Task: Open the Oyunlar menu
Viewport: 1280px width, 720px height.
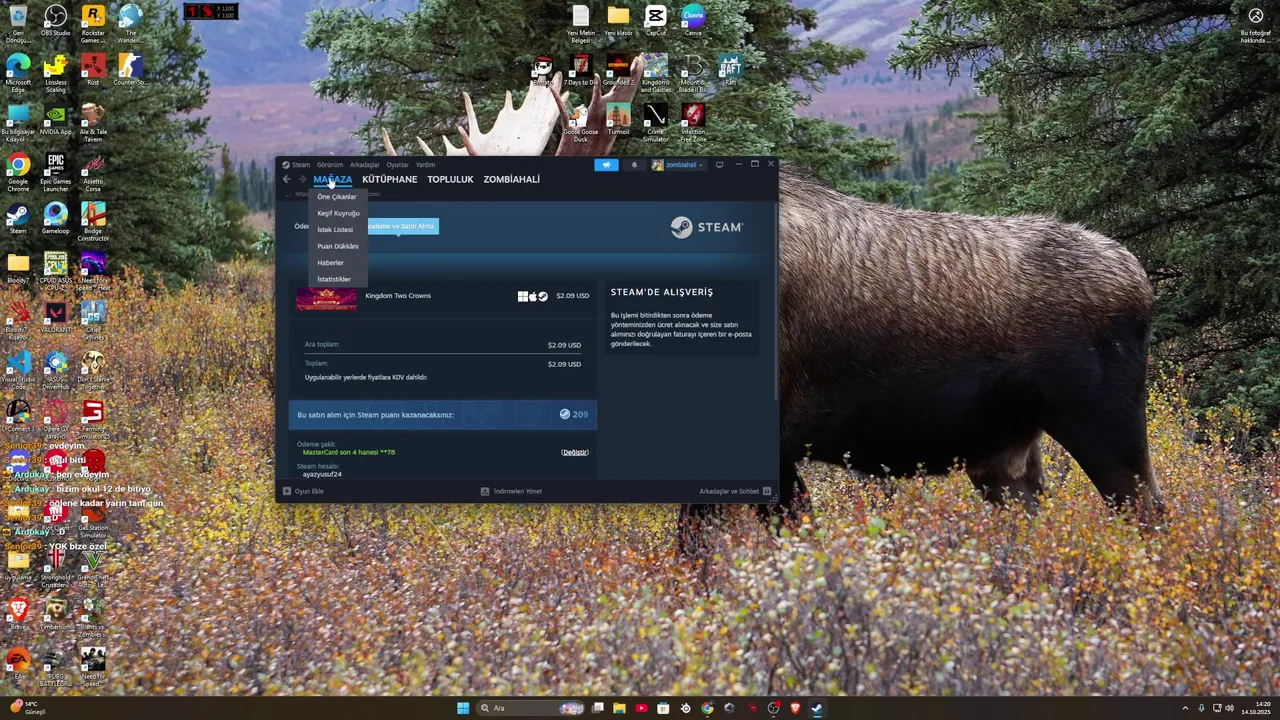Action: click(398, 165)
